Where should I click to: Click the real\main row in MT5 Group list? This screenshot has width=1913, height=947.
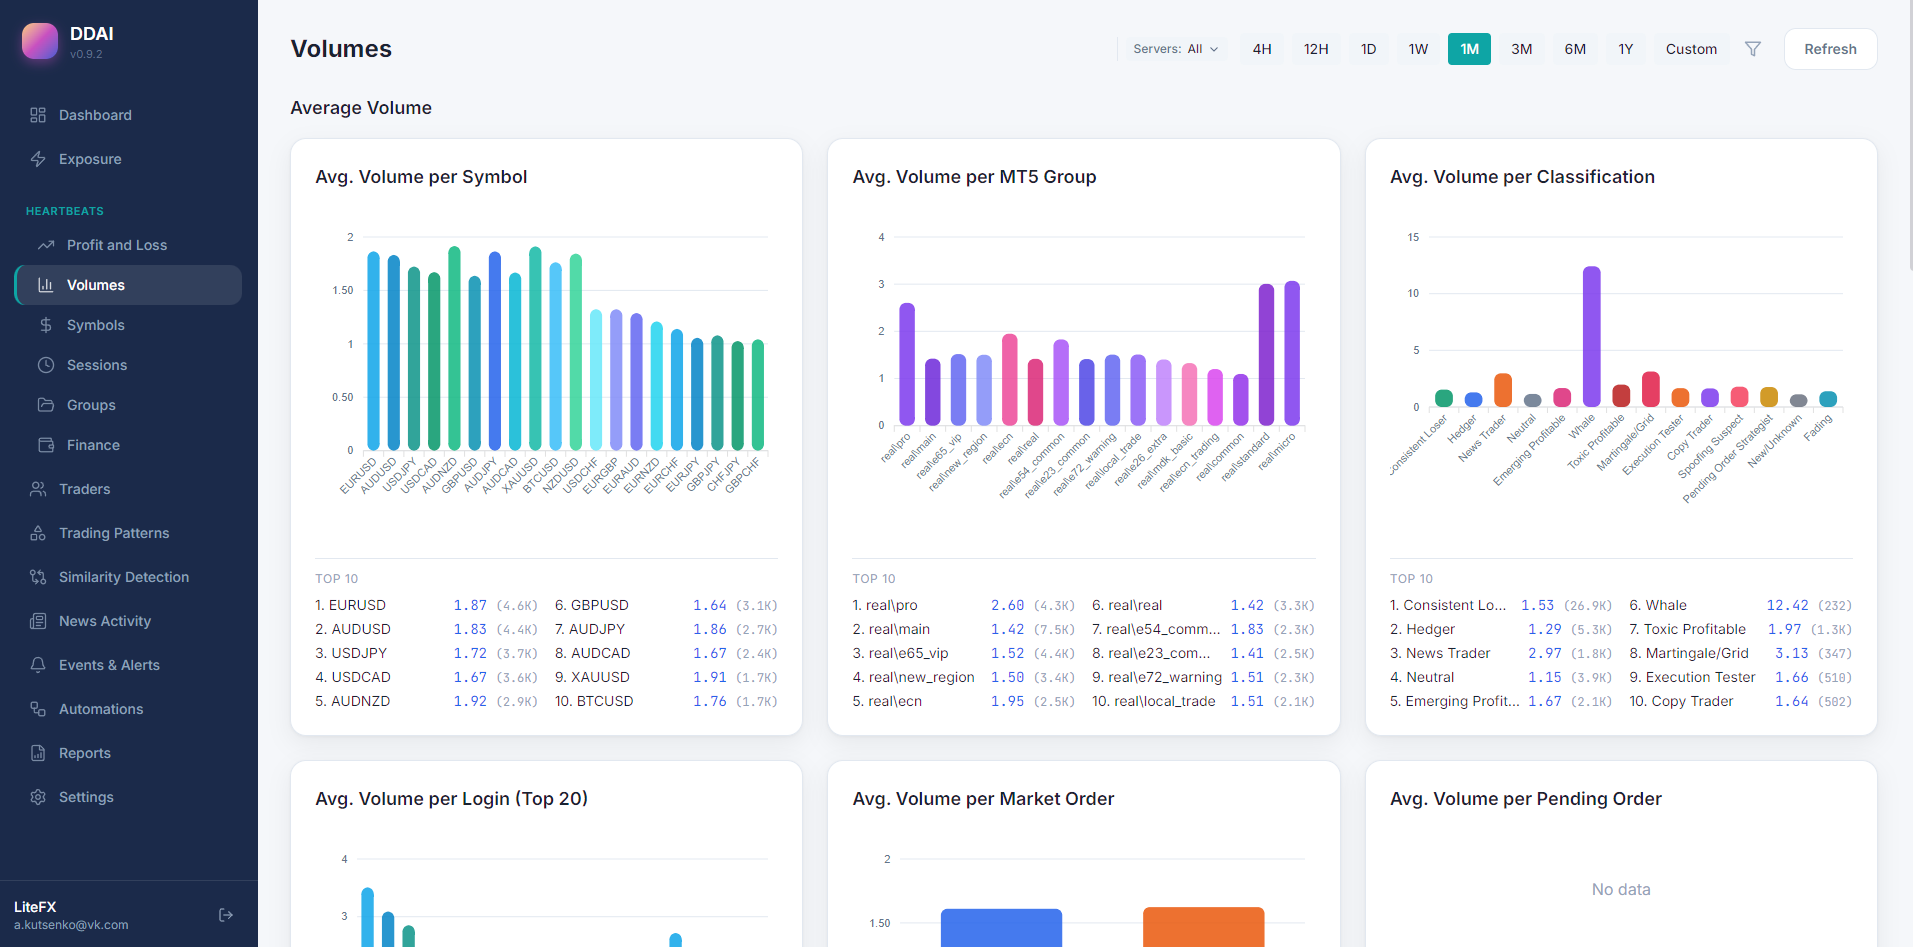(x=964, y=629)
